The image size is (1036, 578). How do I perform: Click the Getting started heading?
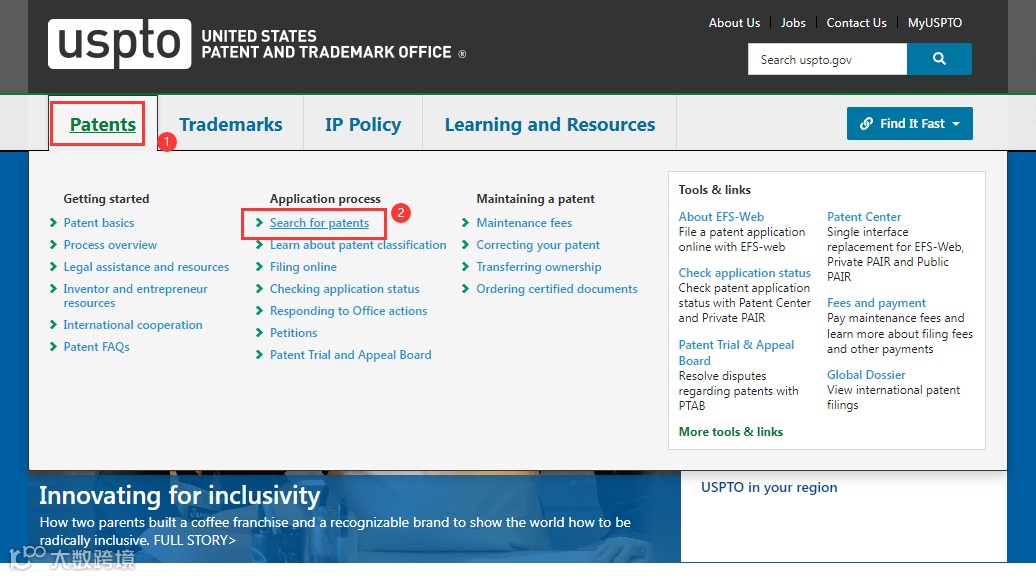[106, 199]
